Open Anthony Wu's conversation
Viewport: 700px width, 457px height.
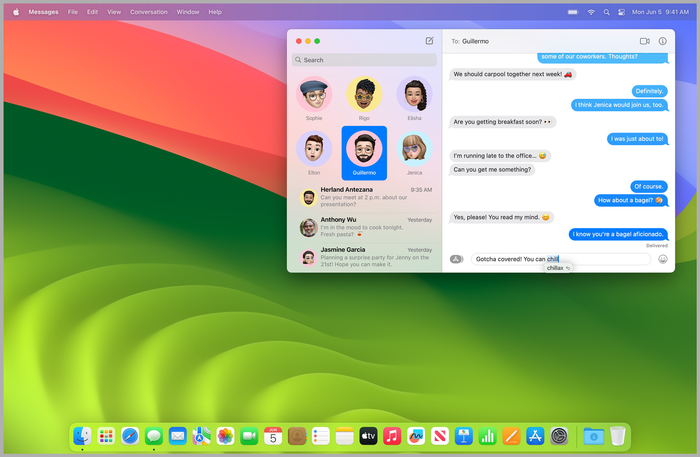tap(365, 226)
